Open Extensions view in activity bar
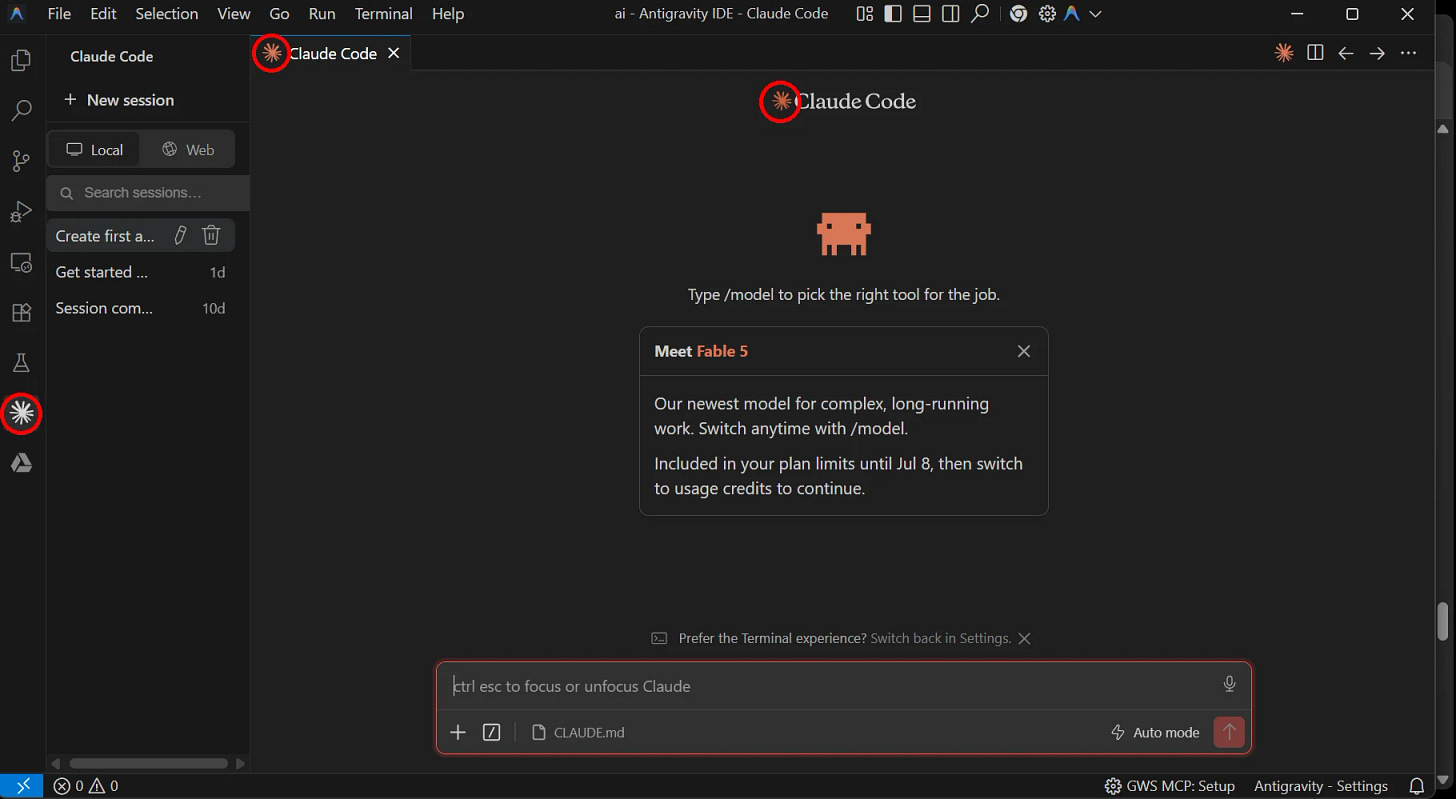 tap(21, 312)
